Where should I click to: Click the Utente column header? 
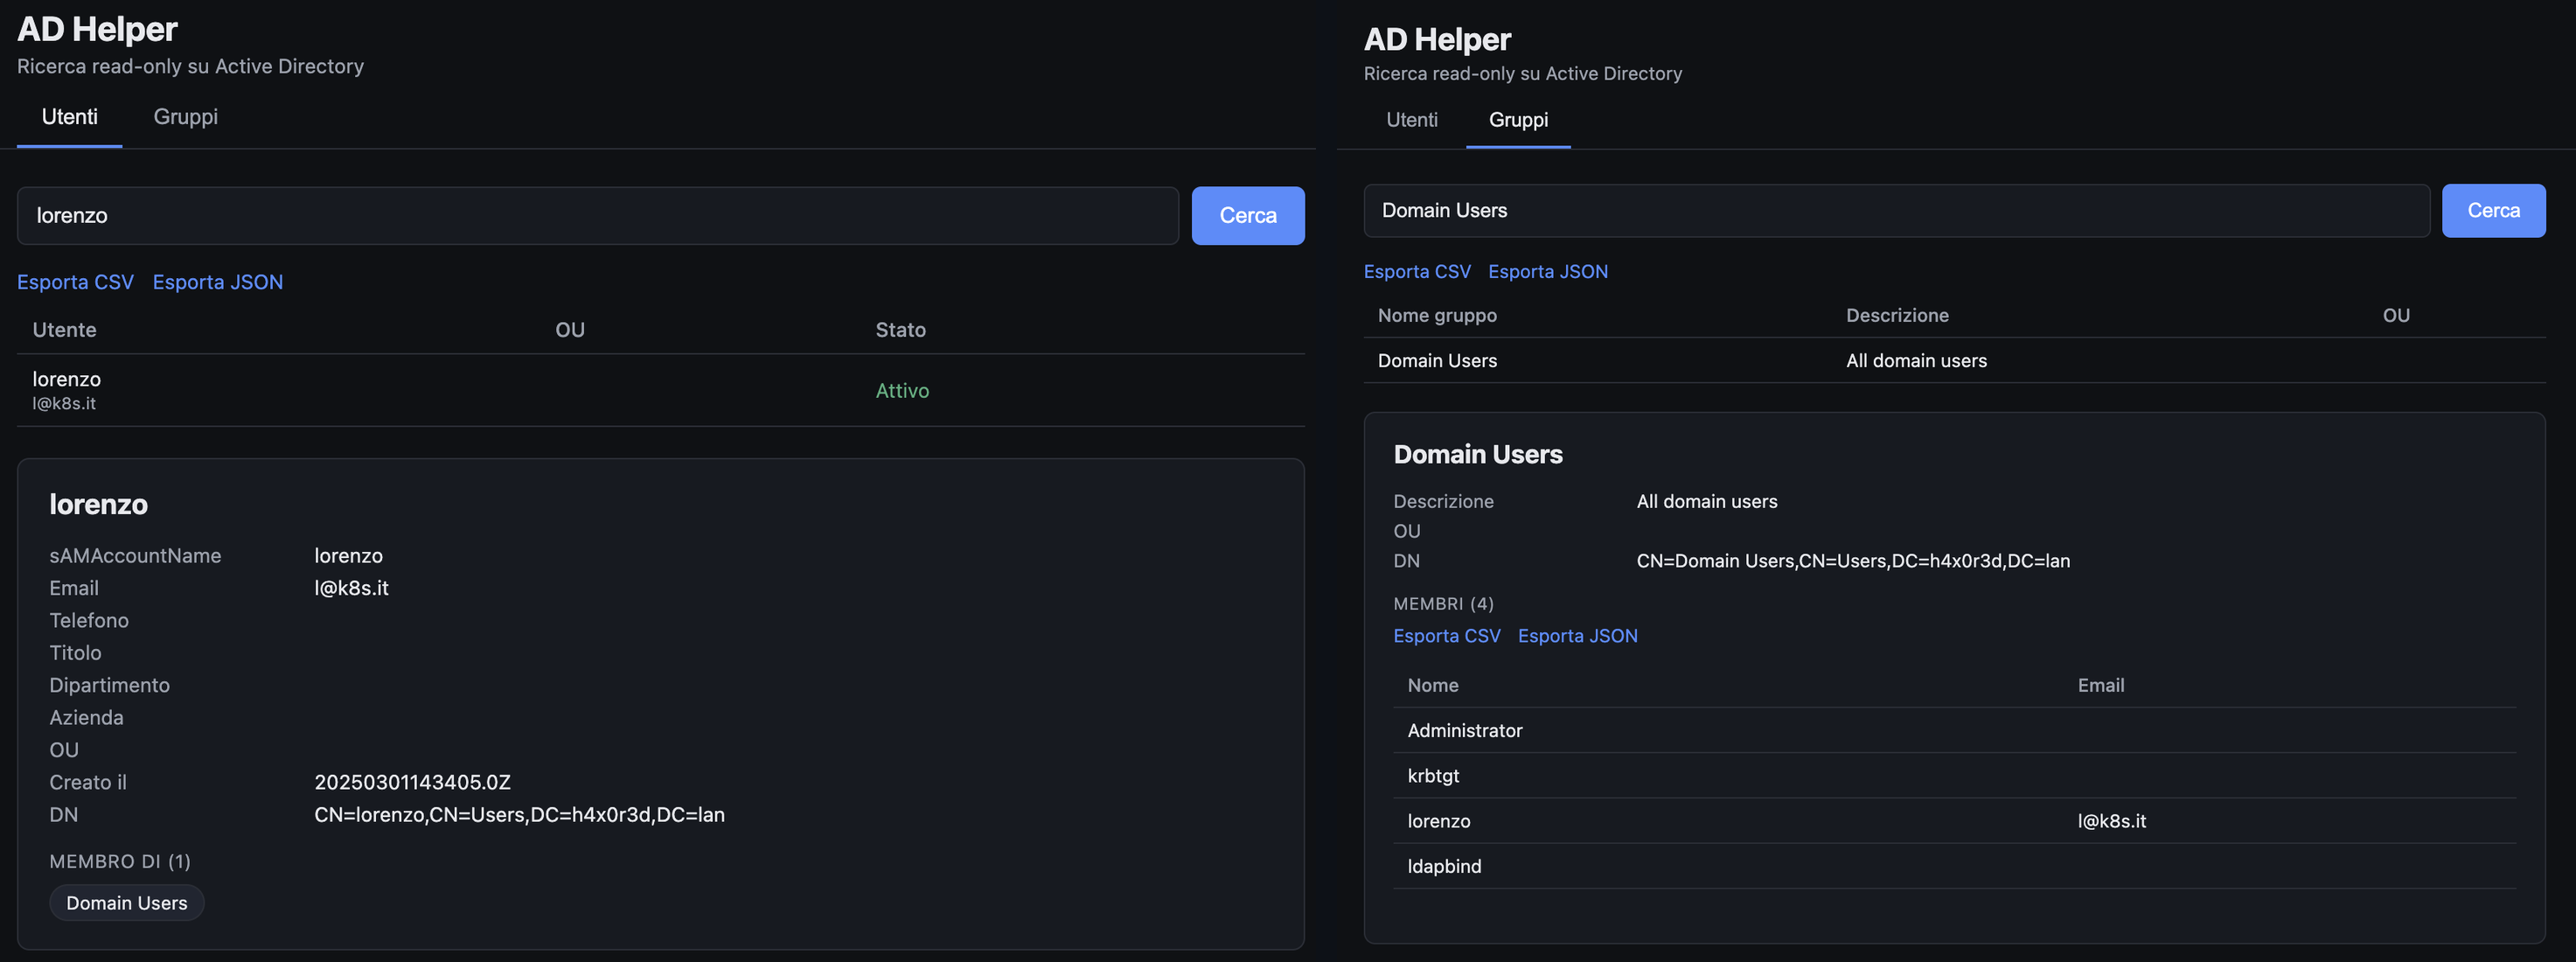(x=64, y=330)
